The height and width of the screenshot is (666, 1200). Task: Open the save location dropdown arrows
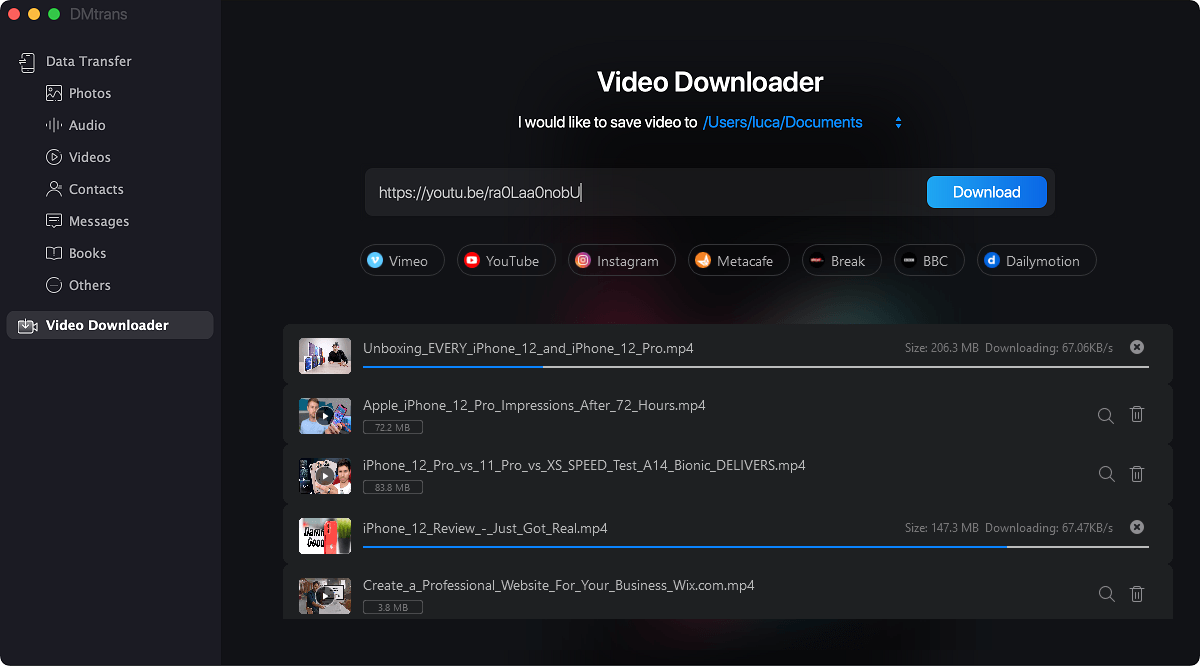pos(898,123)
